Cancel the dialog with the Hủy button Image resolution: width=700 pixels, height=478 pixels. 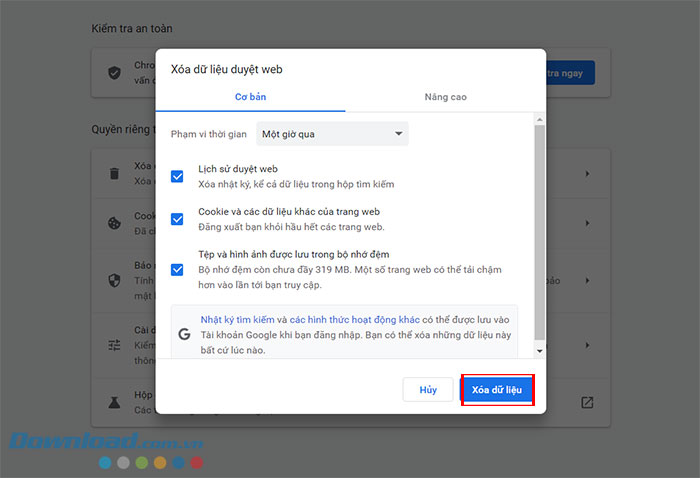pos(428,390)
